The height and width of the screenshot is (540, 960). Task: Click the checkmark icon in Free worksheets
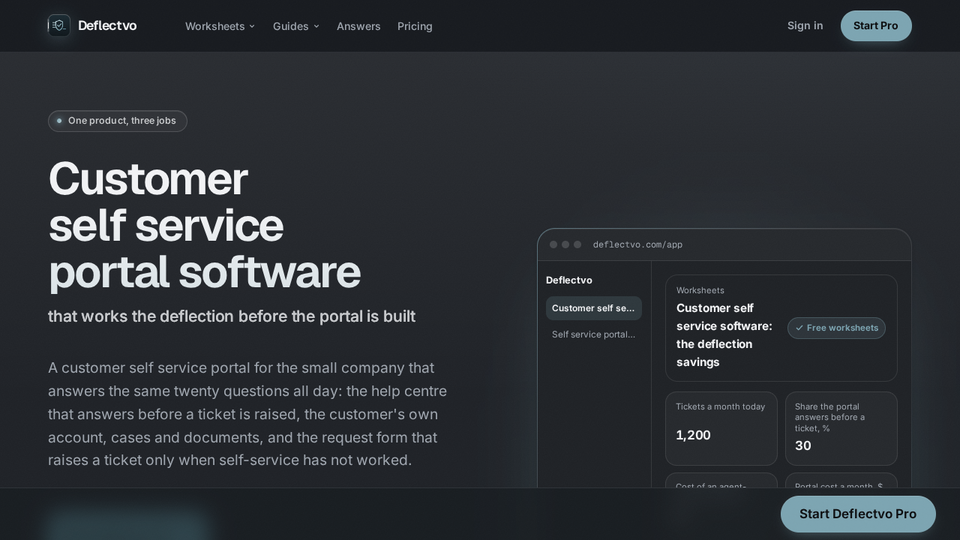(799, 328)
